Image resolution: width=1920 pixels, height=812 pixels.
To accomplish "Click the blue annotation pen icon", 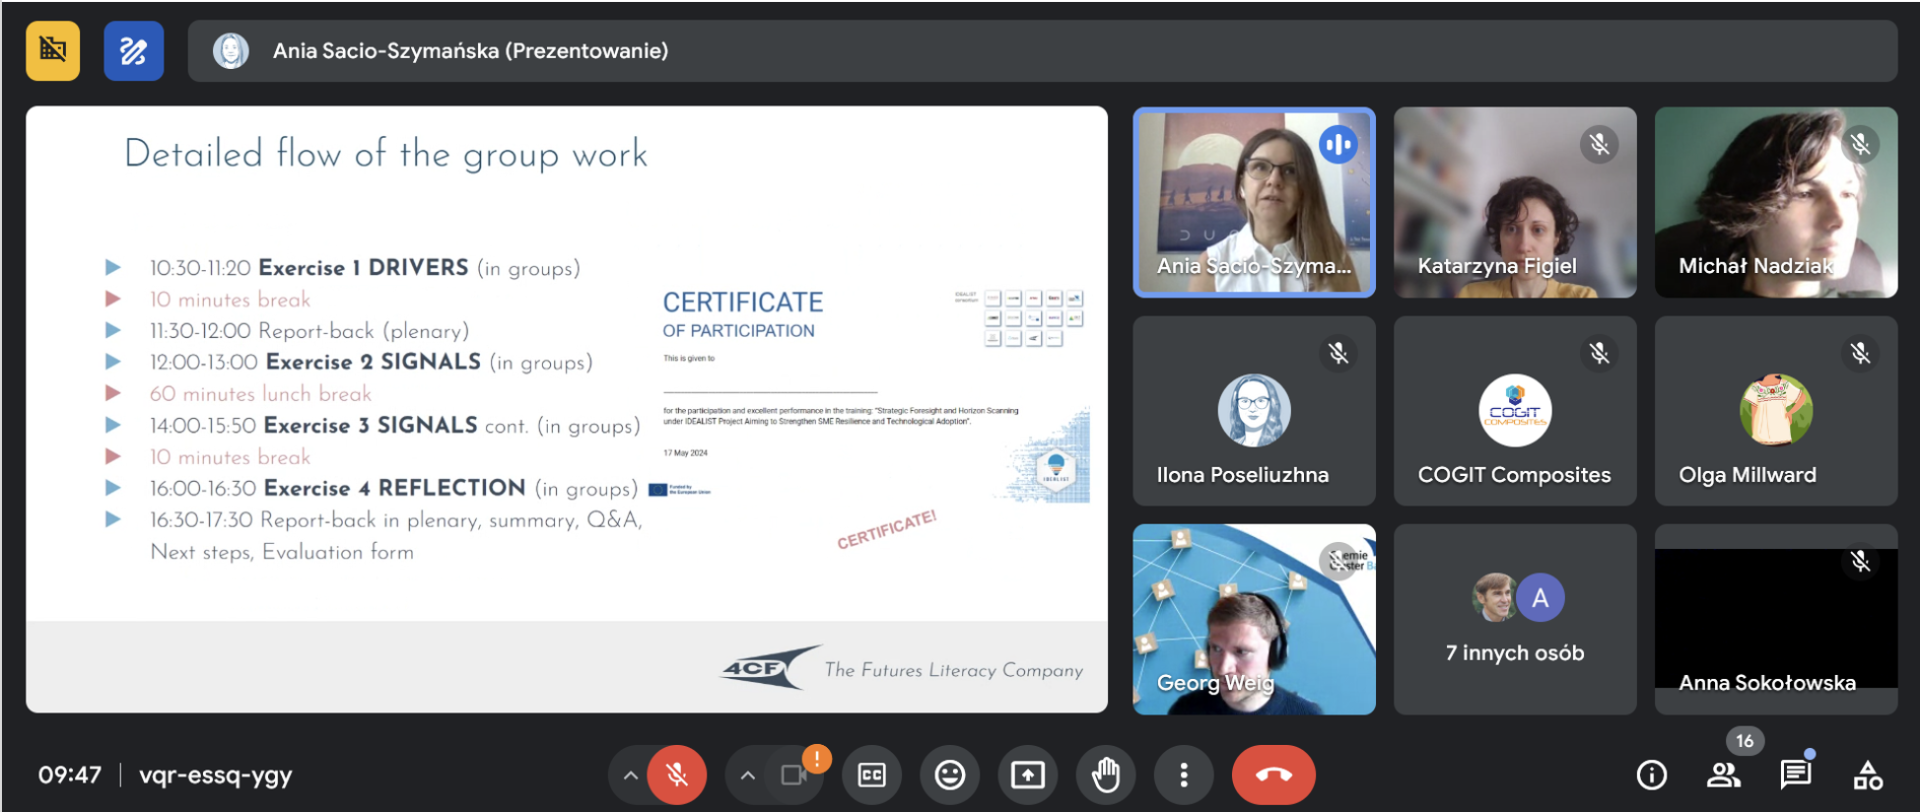I will [133, 50].
